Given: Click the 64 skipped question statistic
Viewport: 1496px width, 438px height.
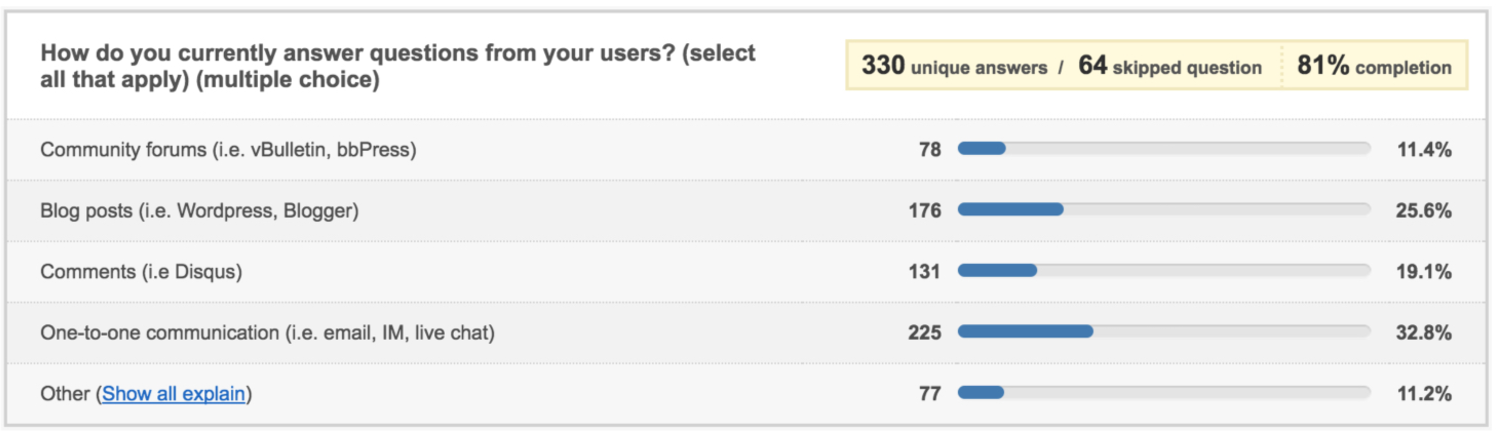Looking at the screenshot, I should click(1169, 67).
